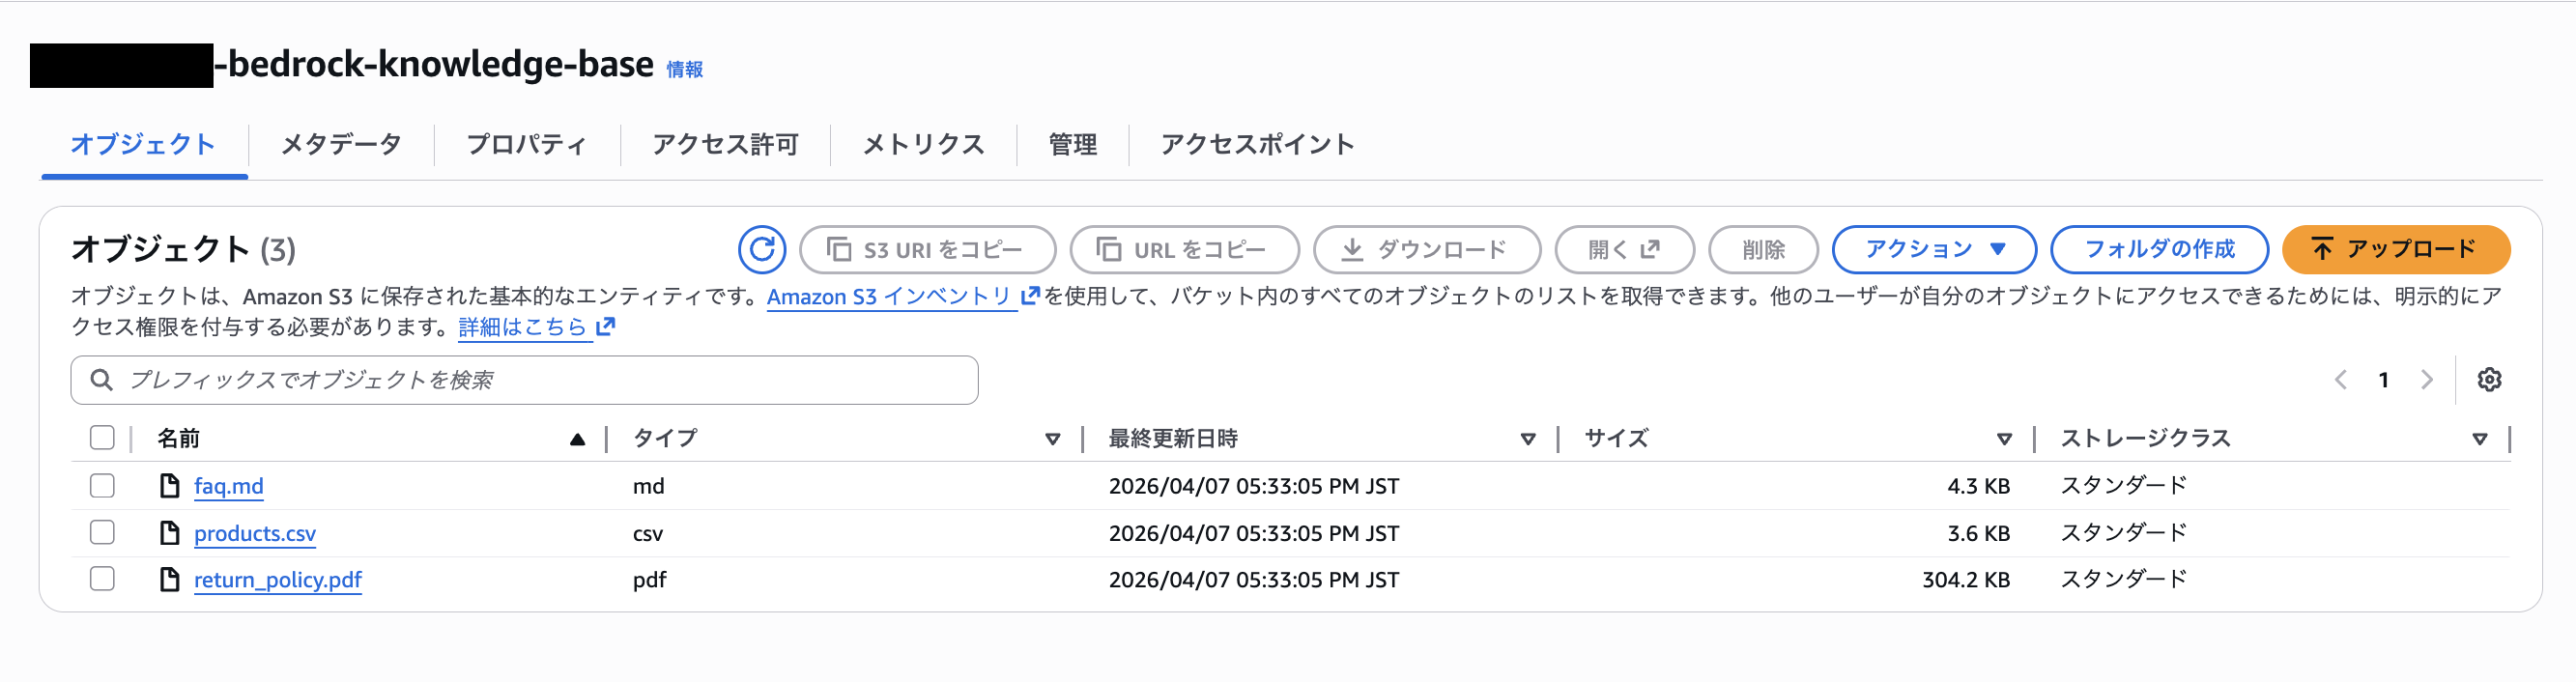
Task: Switch to the メタデータ tab
Action: 341,145
